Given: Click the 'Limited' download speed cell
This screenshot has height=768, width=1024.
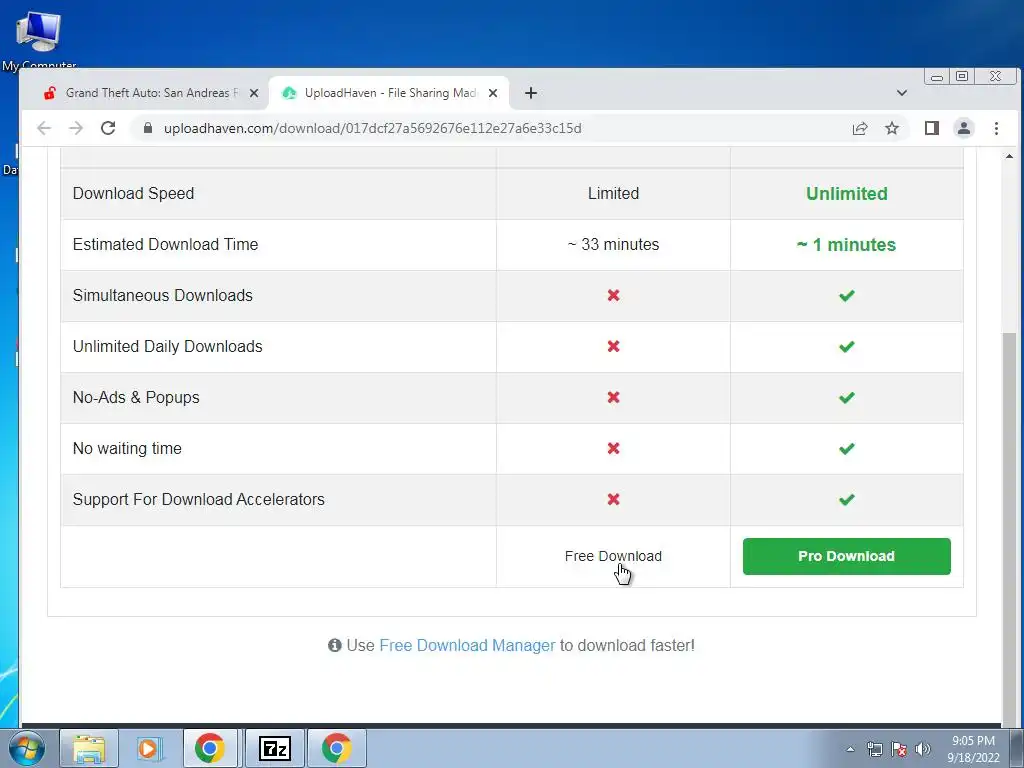Looking at the screenshot, I should [613, 193].
